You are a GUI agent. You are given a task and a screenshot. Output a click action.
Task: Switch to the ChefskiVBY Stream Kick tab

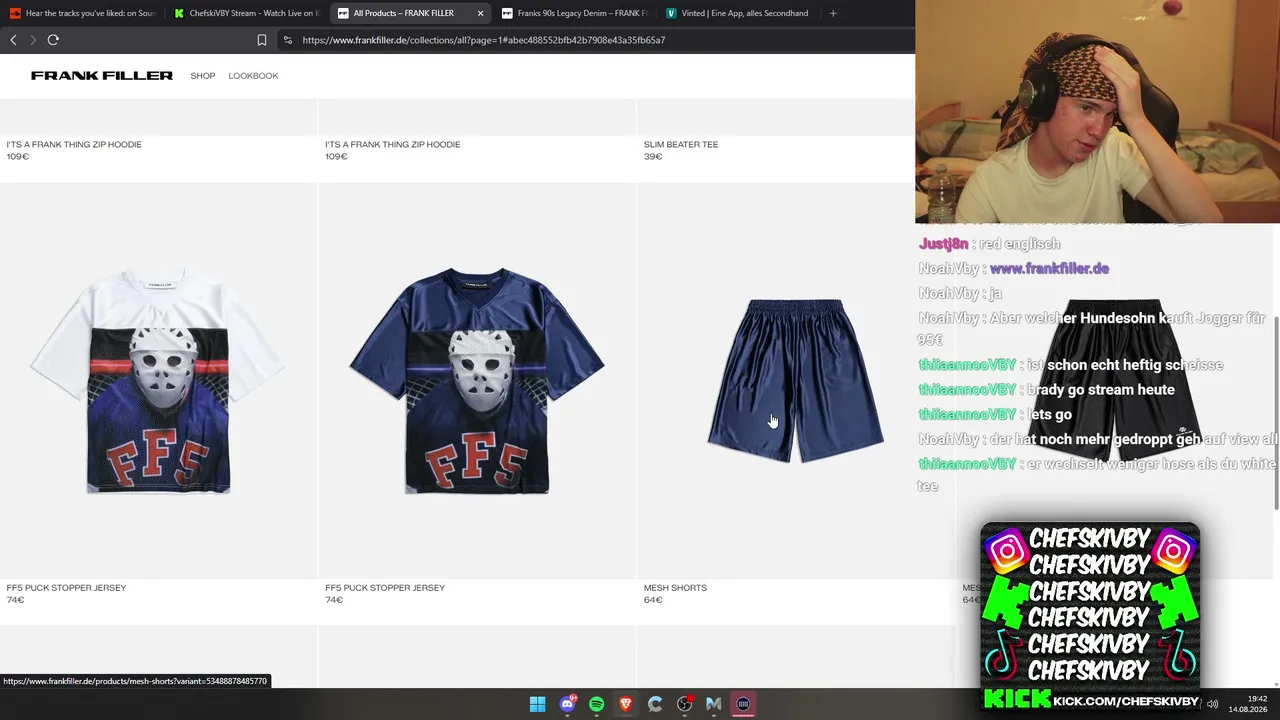point(246,13)
